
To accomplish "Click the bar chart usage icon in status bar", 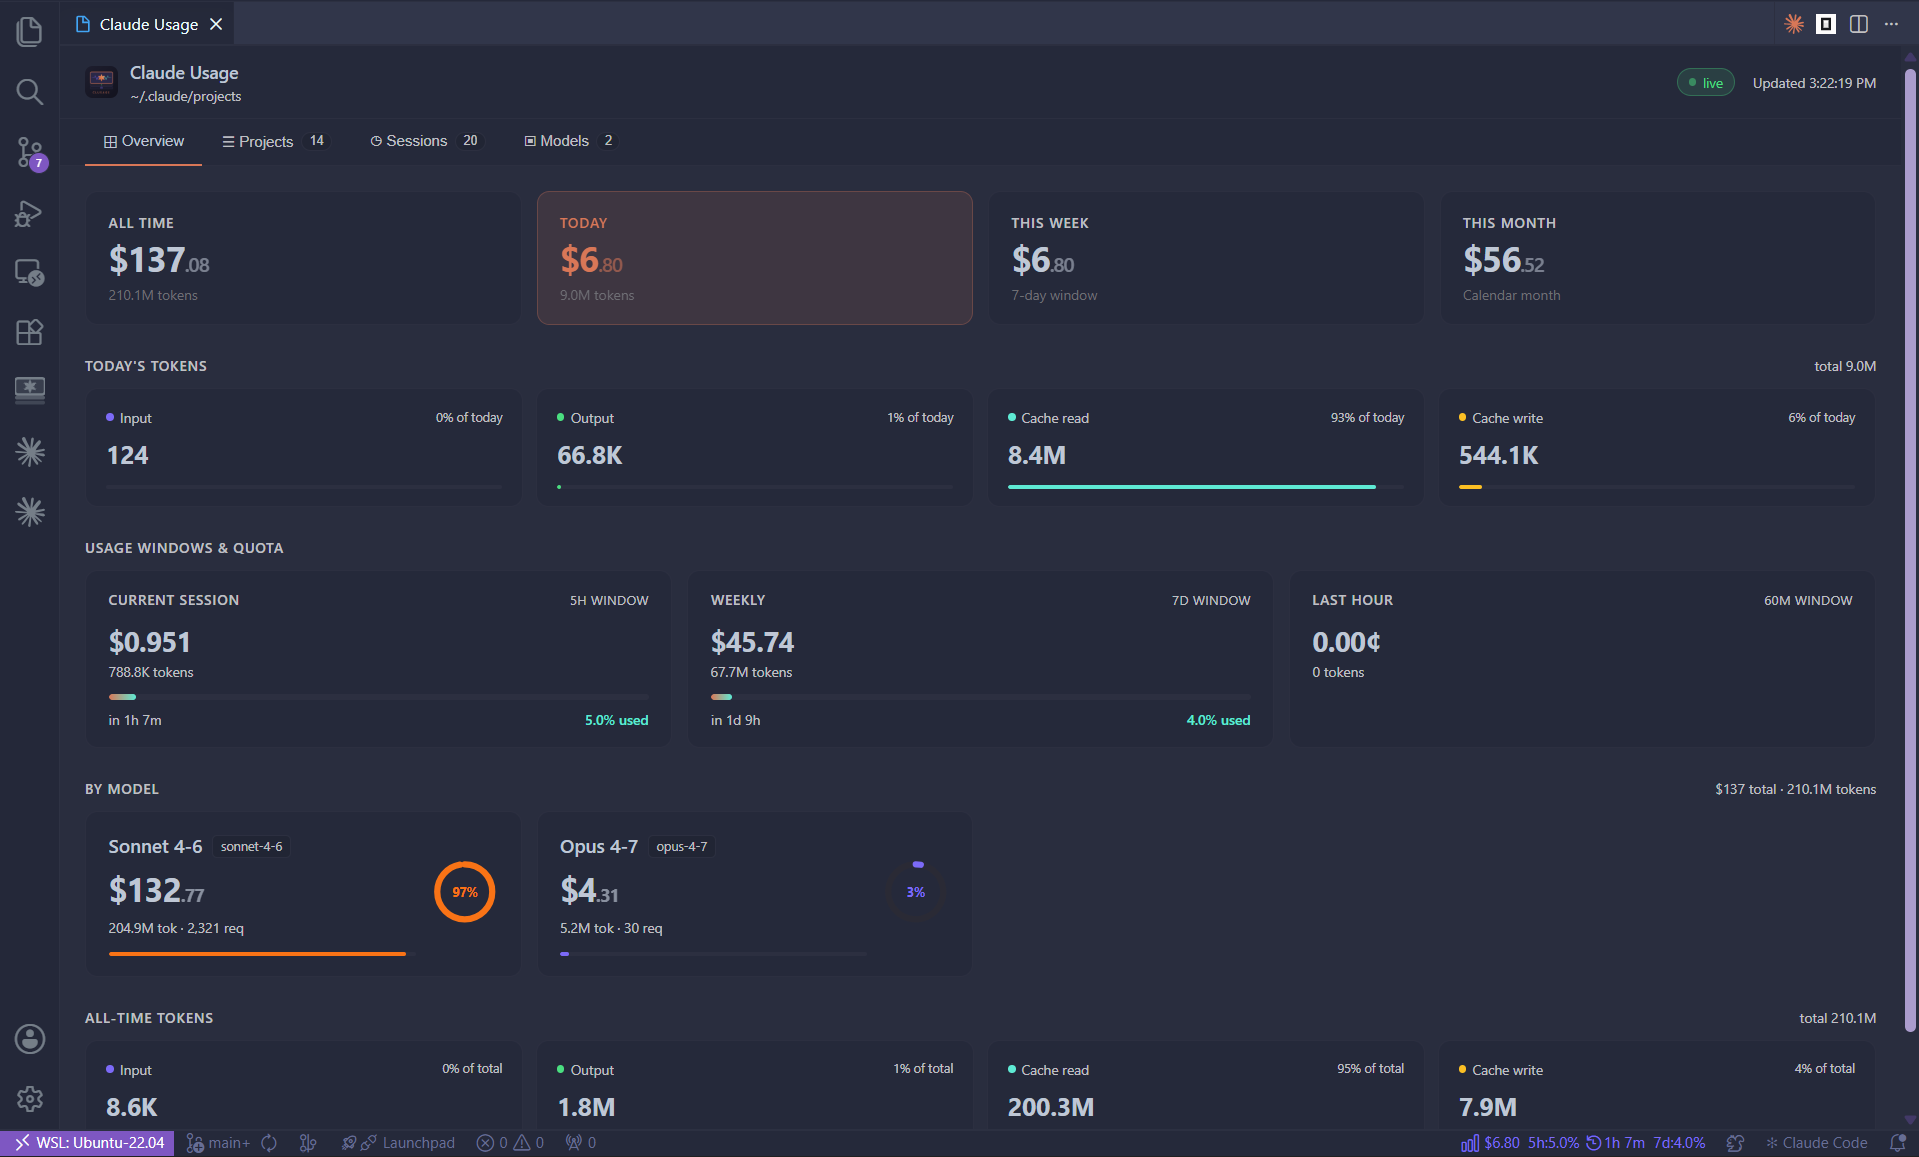I will 1470,1143.
